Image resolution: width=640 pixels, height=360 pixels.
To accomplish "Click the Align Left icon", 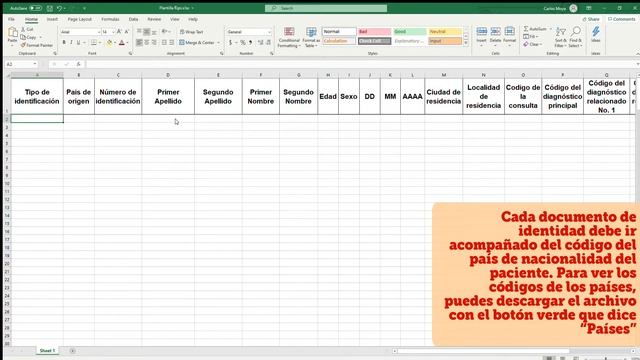I will (x=139, y=42).
